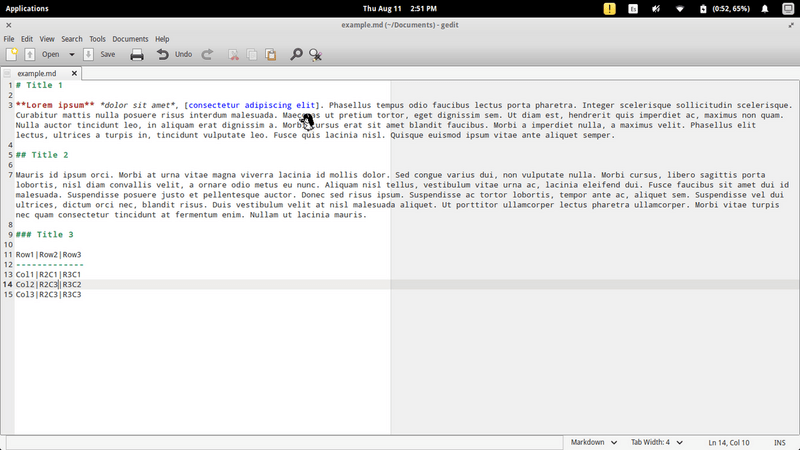Image resolution: width=800 pixels, height=450 pixels.
Task: Click the Cut scissors icon
Action: point(234,54)
